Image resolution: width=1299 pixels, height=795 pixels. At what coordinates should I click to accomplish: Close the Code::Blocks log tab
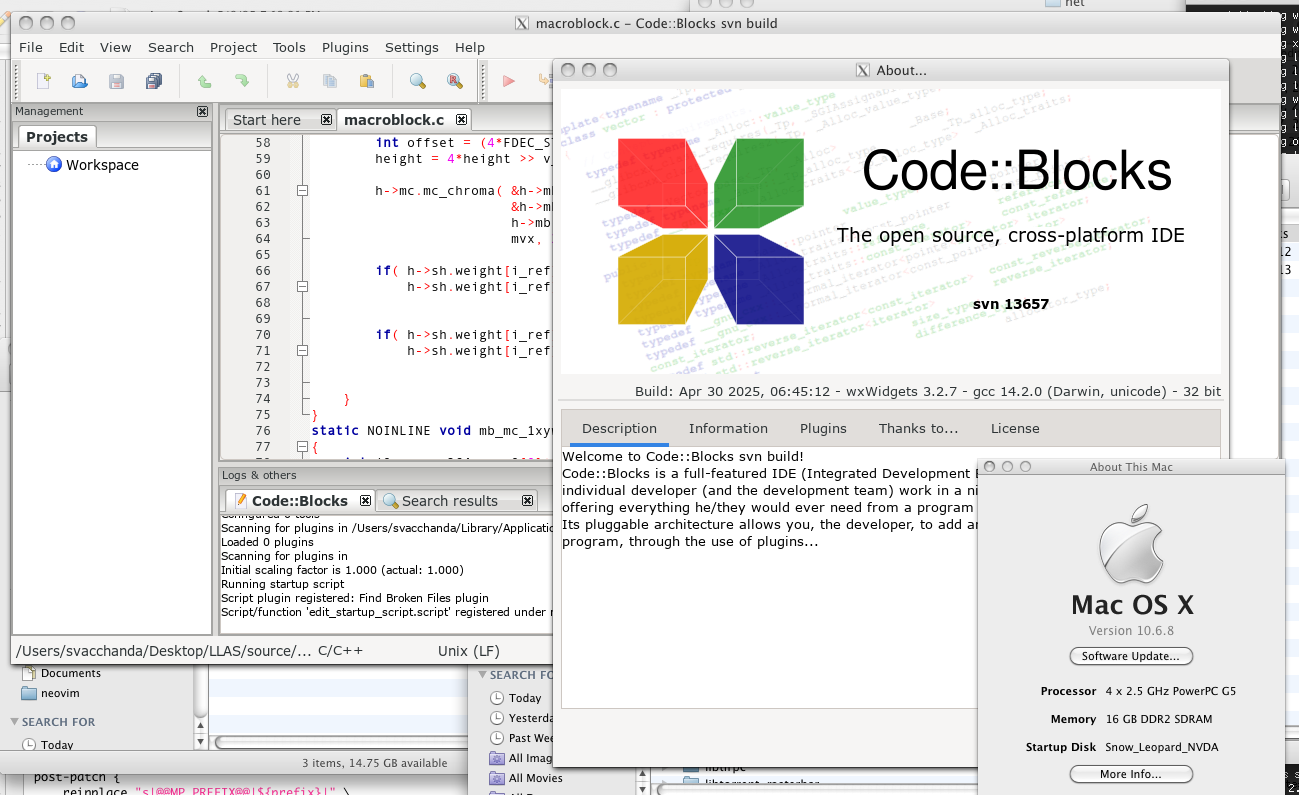tap(365, 500)
